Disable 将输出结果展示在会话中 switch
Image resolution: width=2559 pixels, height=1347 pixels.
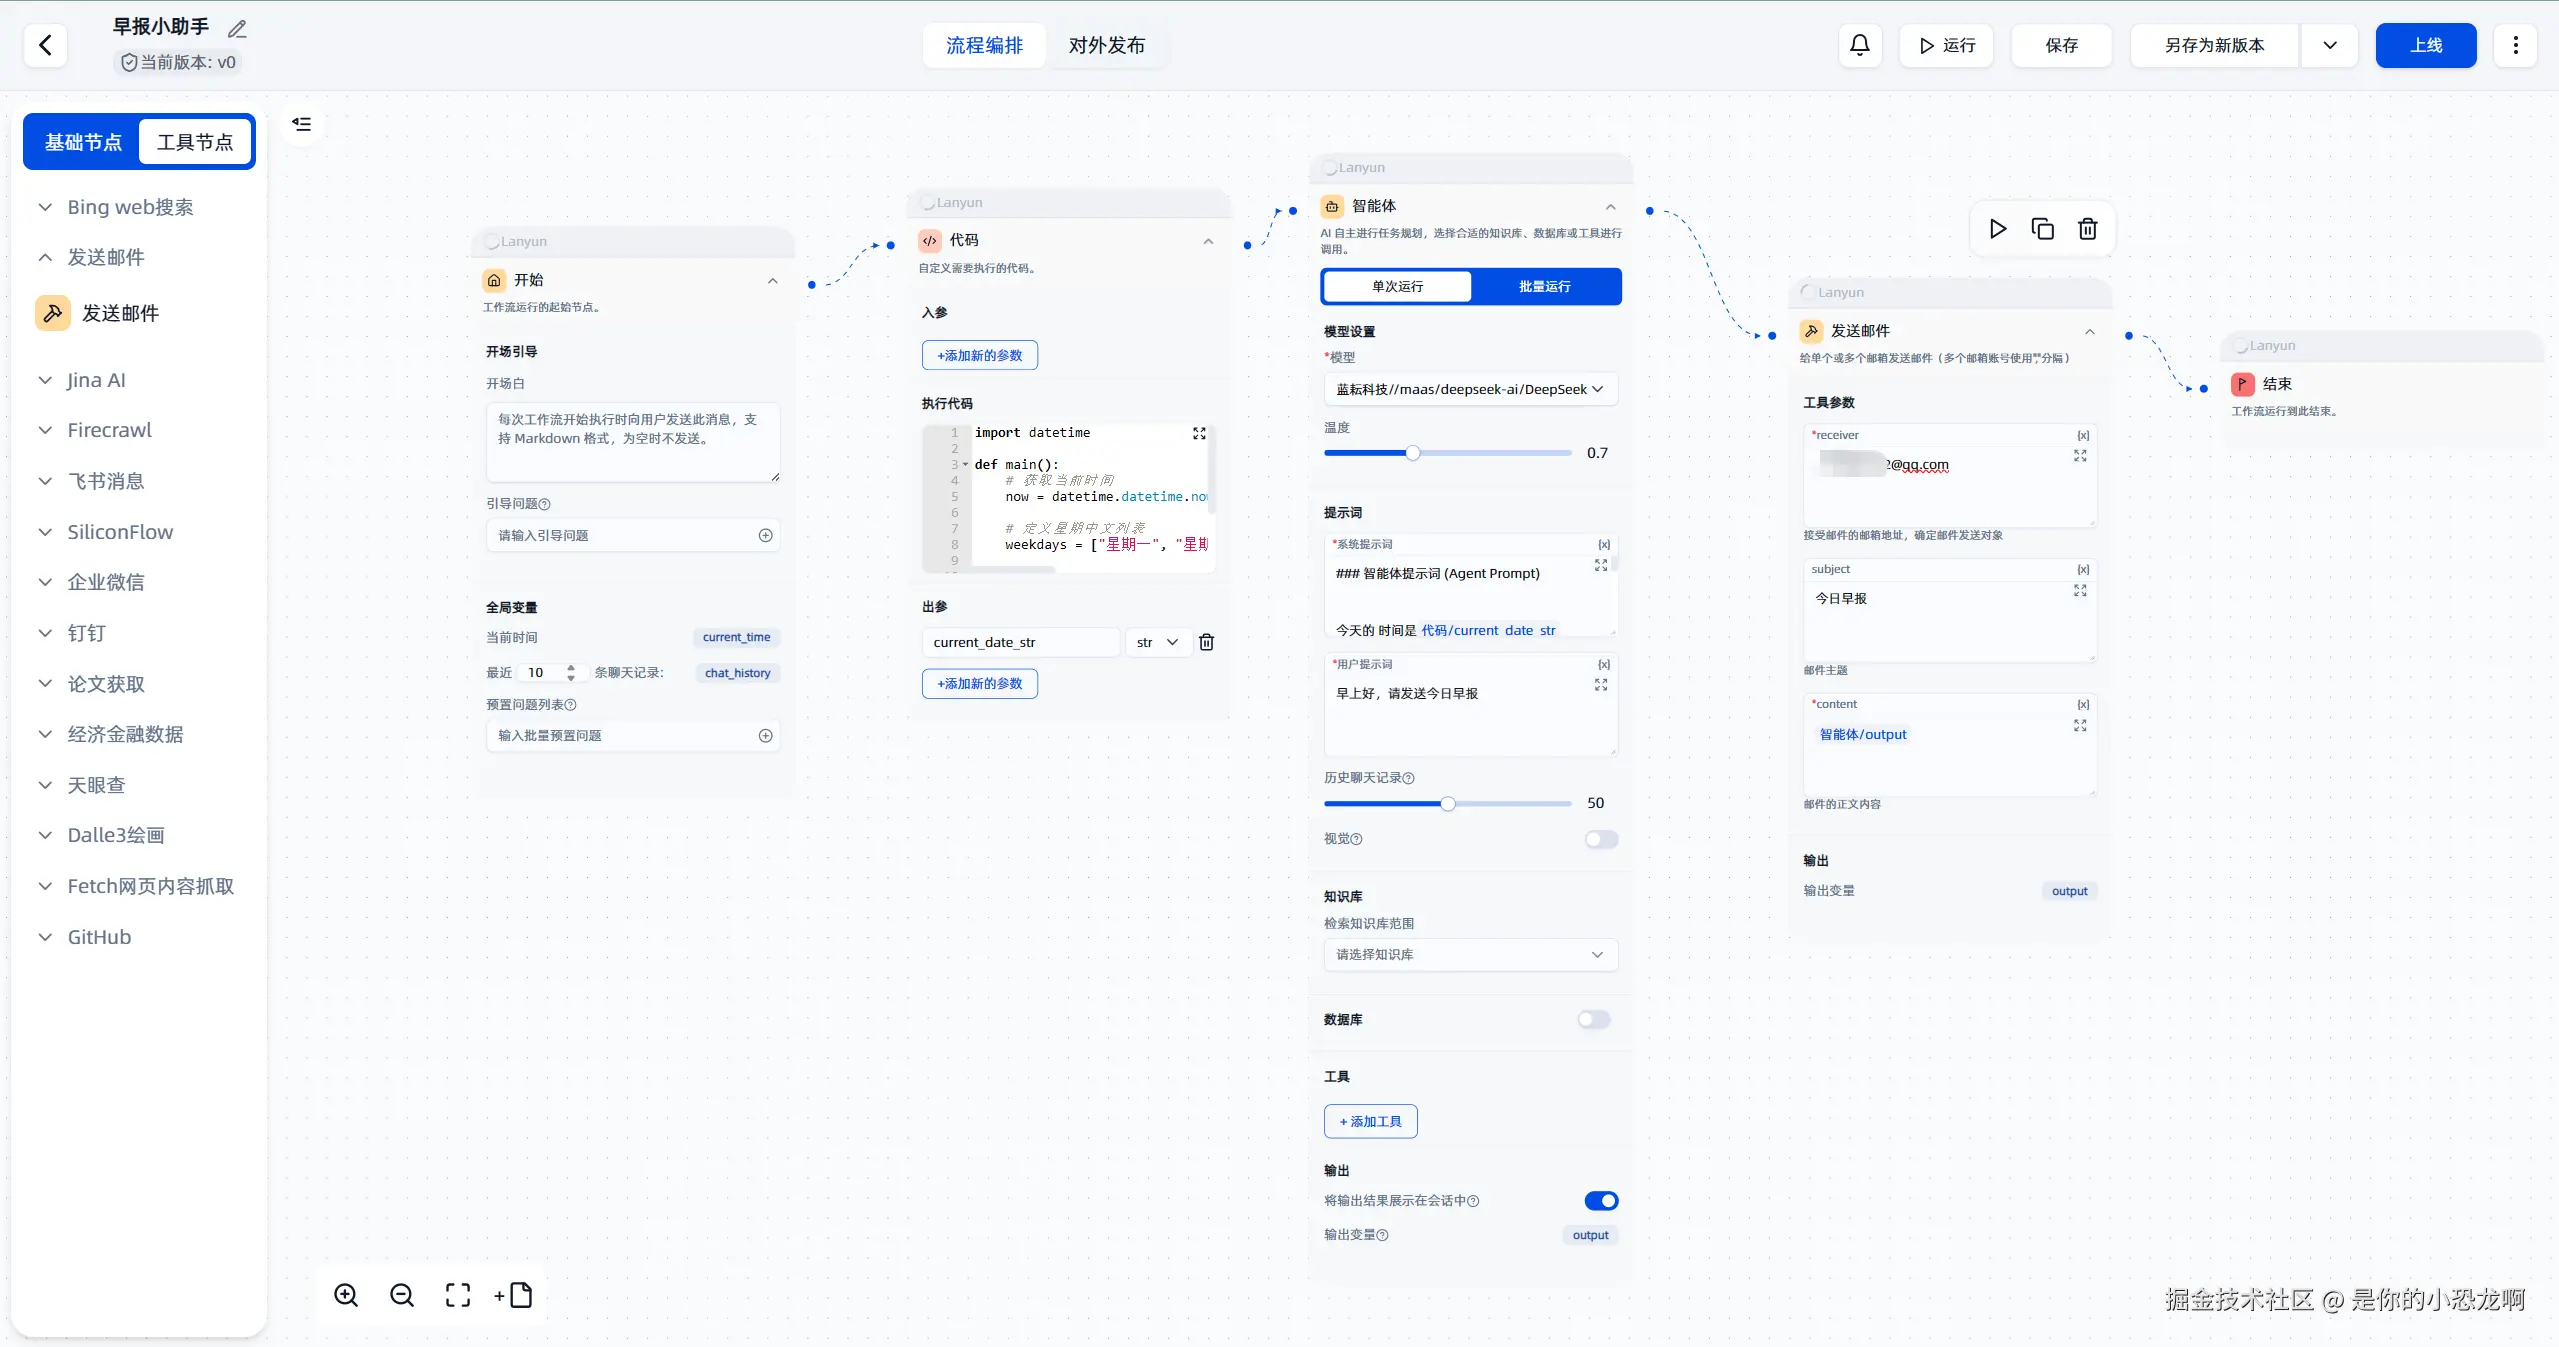click(x=1600, y=1200)
